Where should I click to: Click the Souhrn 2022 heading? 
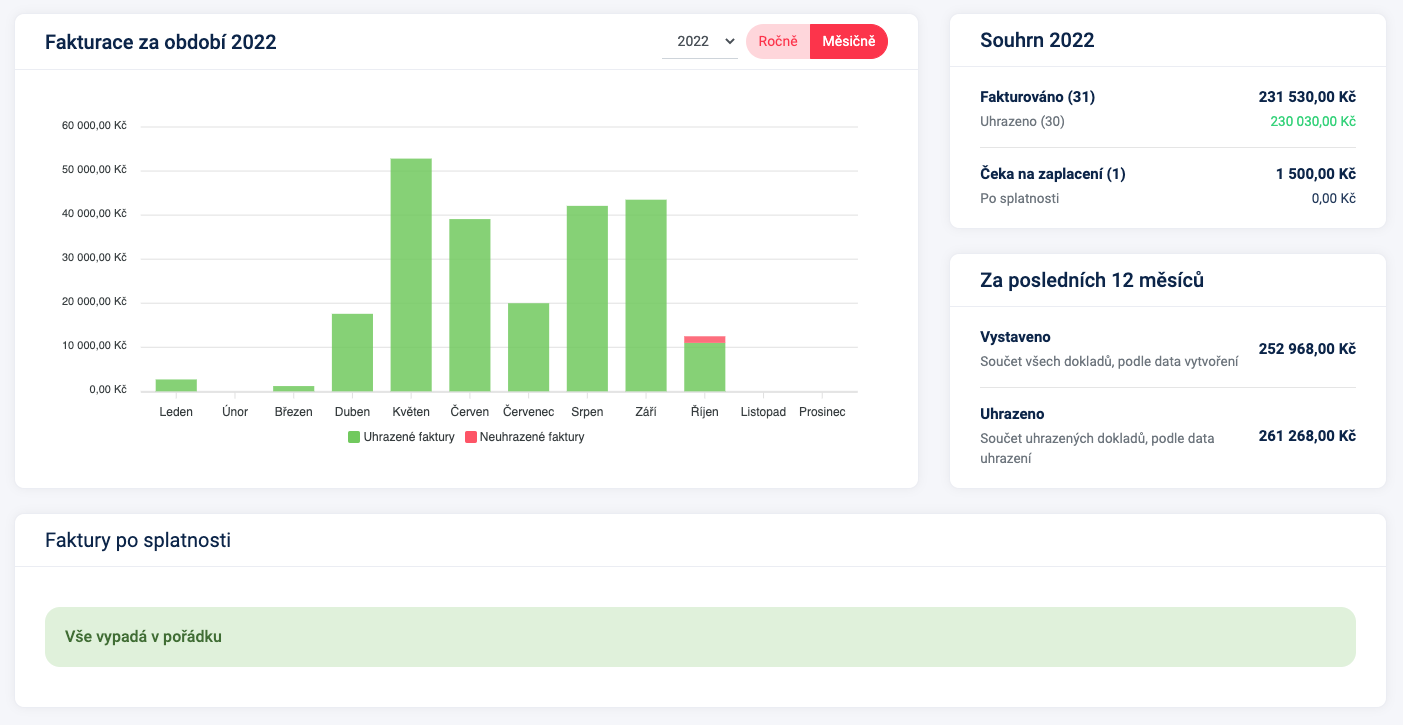coord(1038,41)
